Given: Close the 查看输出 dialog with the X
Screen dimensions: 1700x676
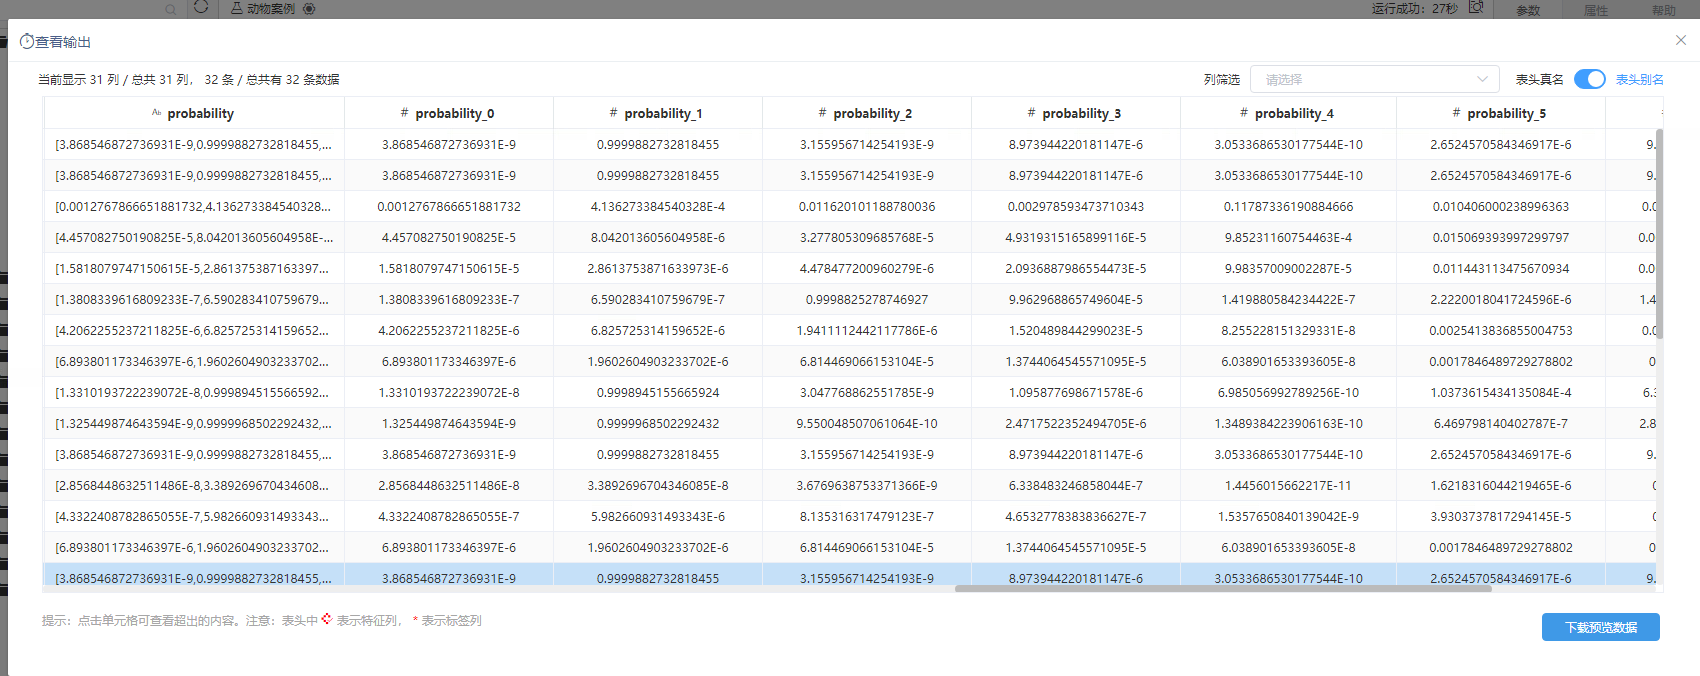Looking at the screenshot, I should coord(1681,40).
